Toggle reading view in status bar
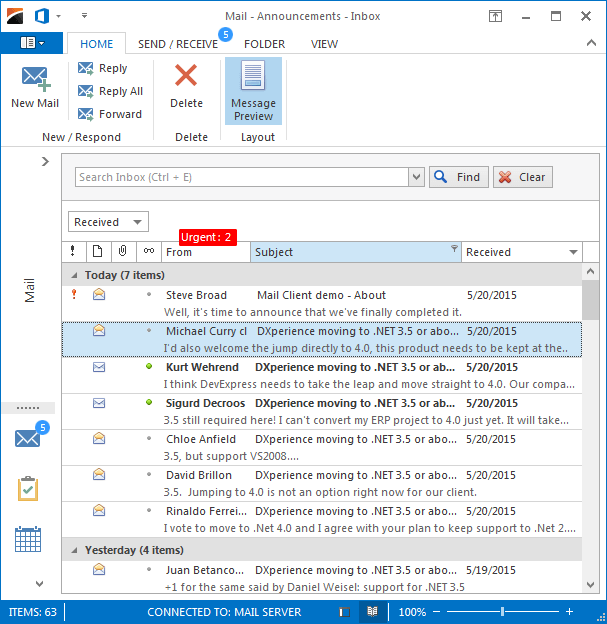The width and height of the screenshot is (607, 624). [372, 611]
